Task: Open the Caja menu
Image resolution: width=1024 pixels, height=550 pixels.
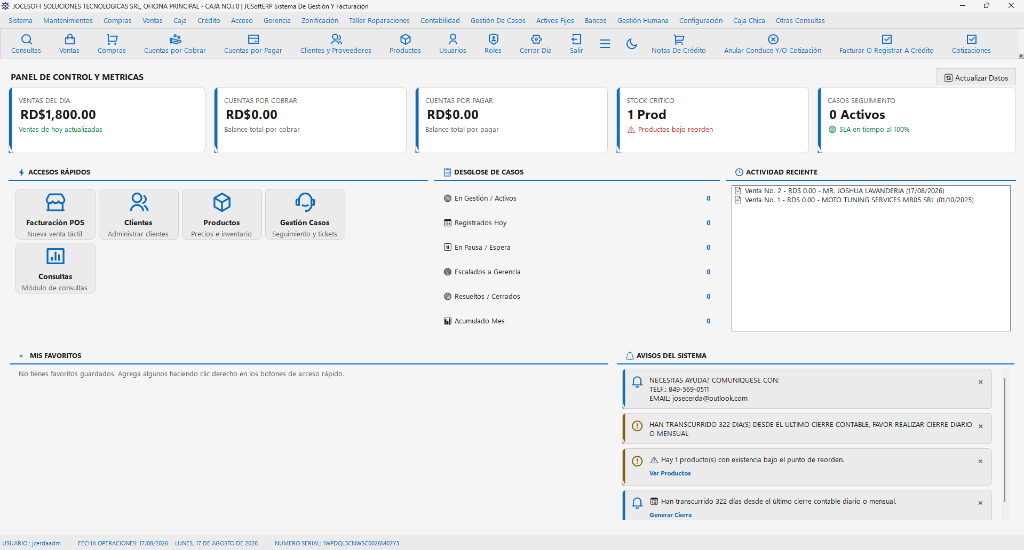Action: pyautogui.click(x=180, y=20)
